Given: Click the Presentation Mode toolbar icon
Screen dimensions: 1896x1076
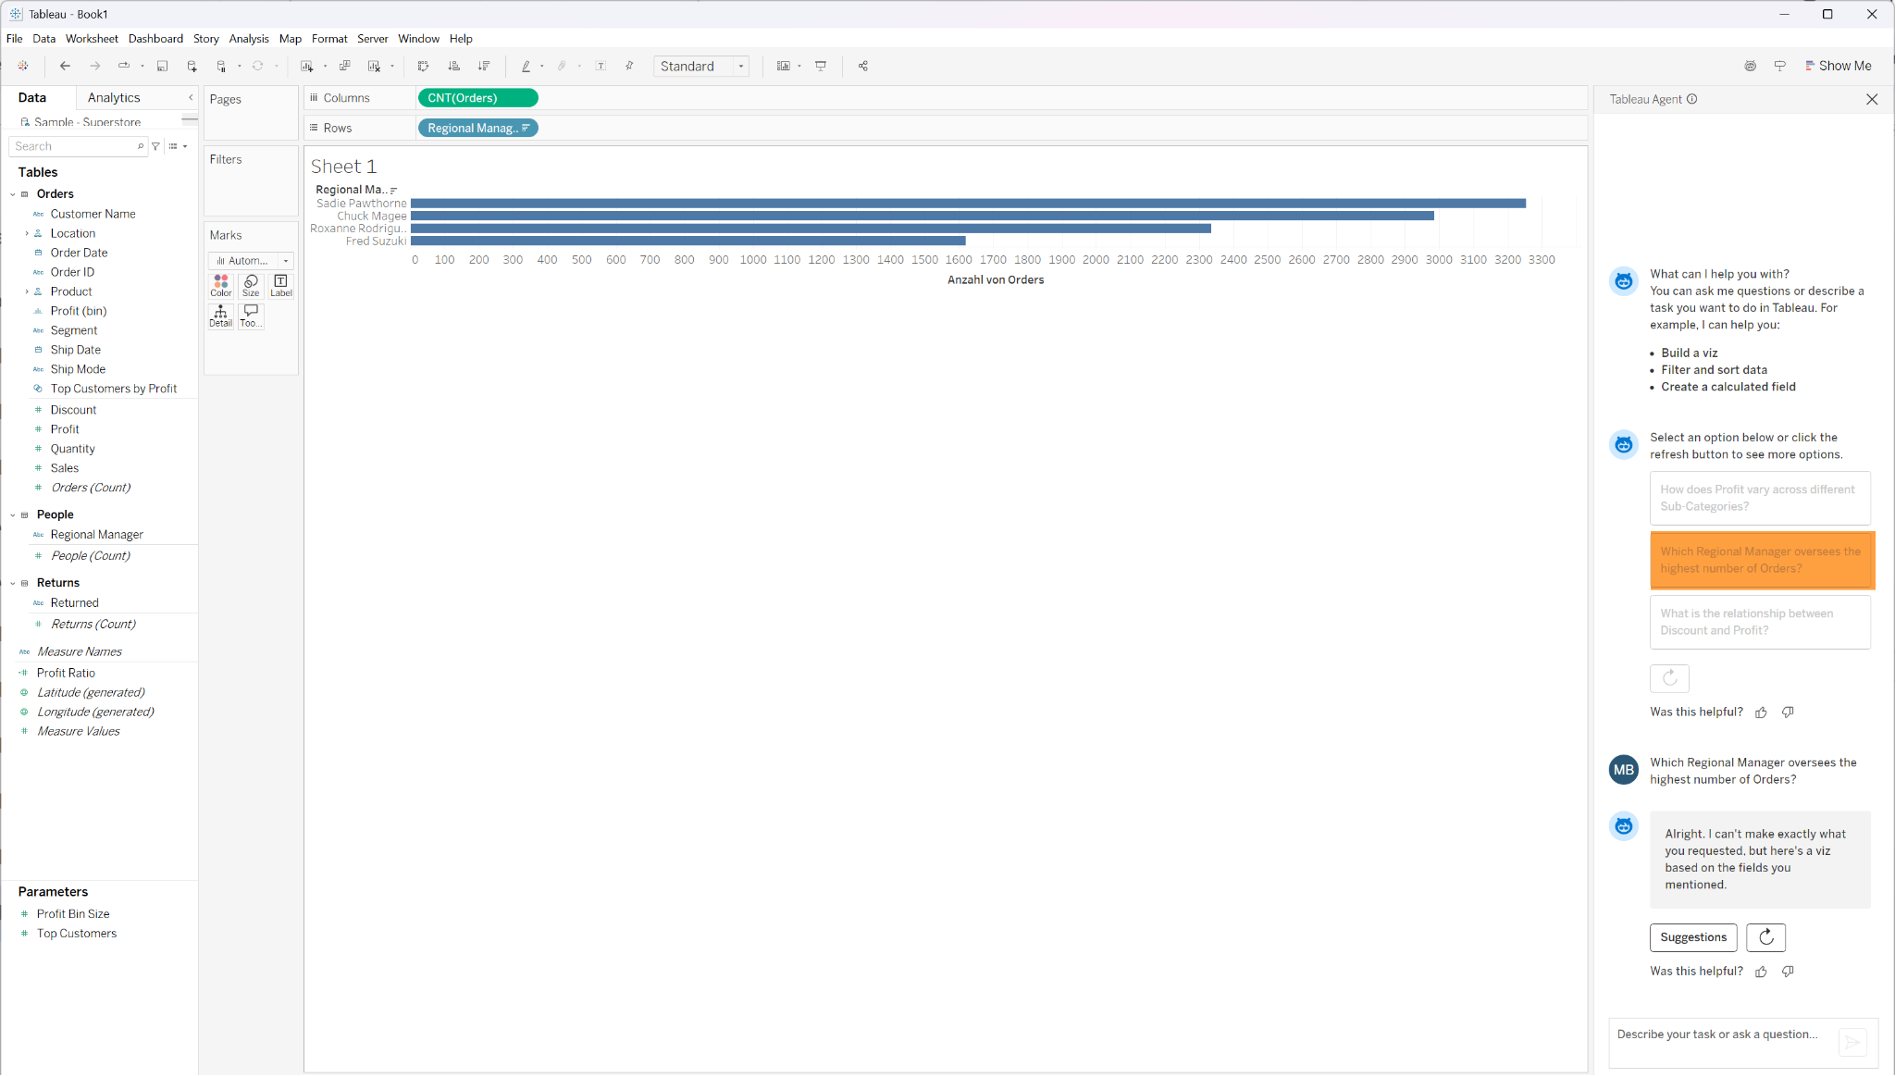Looking at the screenshot, I should coord(821,66).
